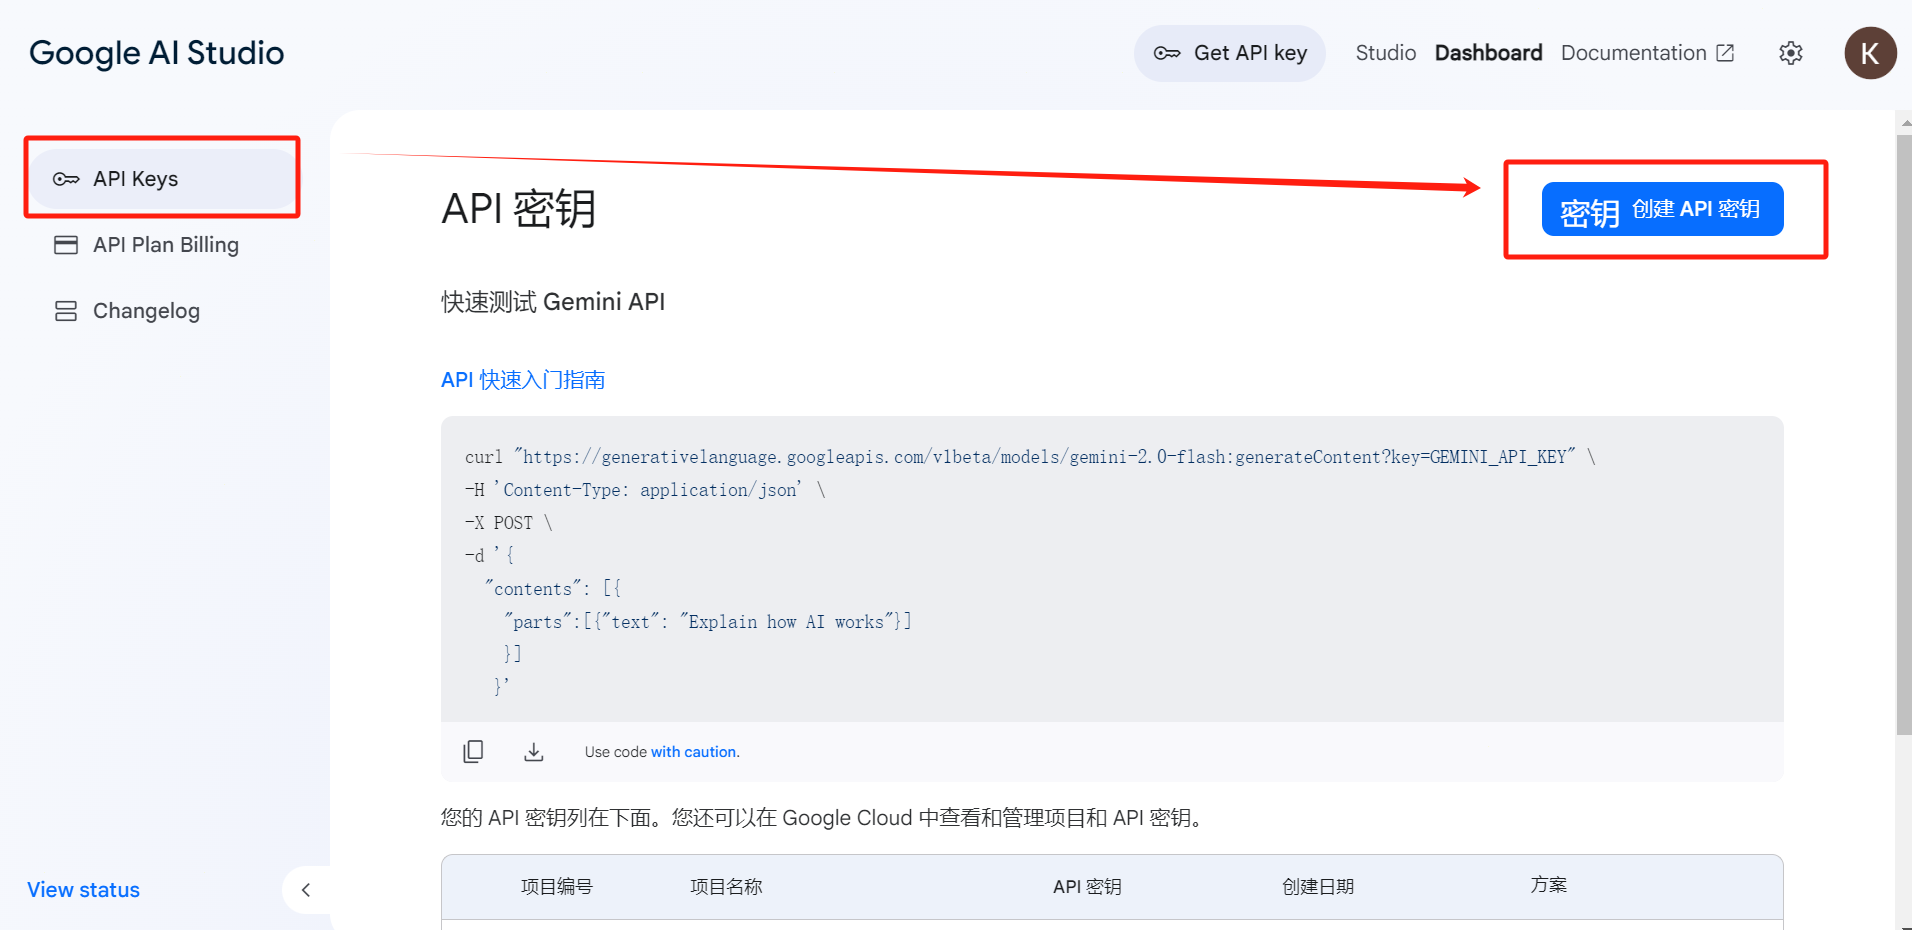Screen dimensions: 1912x930
Task: Select API Keys in the sidebar
Action: click(163, 179)
